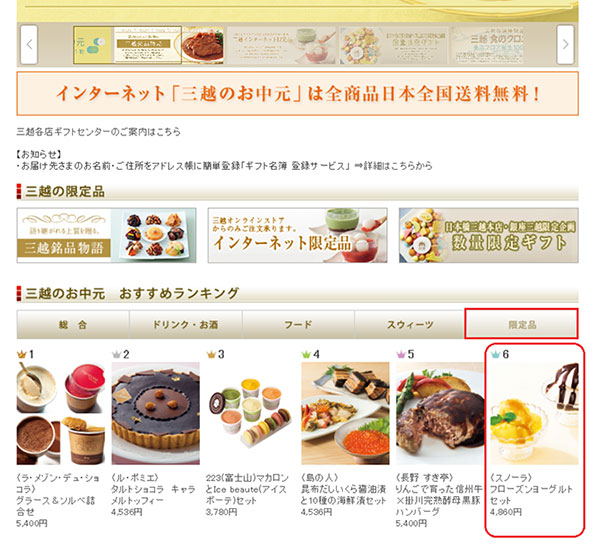Image resolution: width=600 pixels, height=545 pixels.
Task: Click the green crown beside rank 4
Action: (306, 354)
